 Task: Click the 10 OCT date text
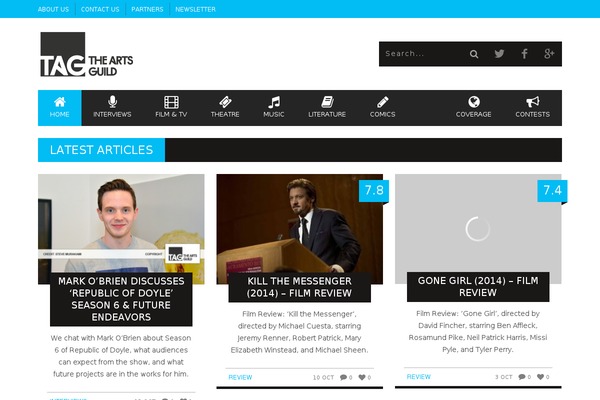click(x=323, y=377)
